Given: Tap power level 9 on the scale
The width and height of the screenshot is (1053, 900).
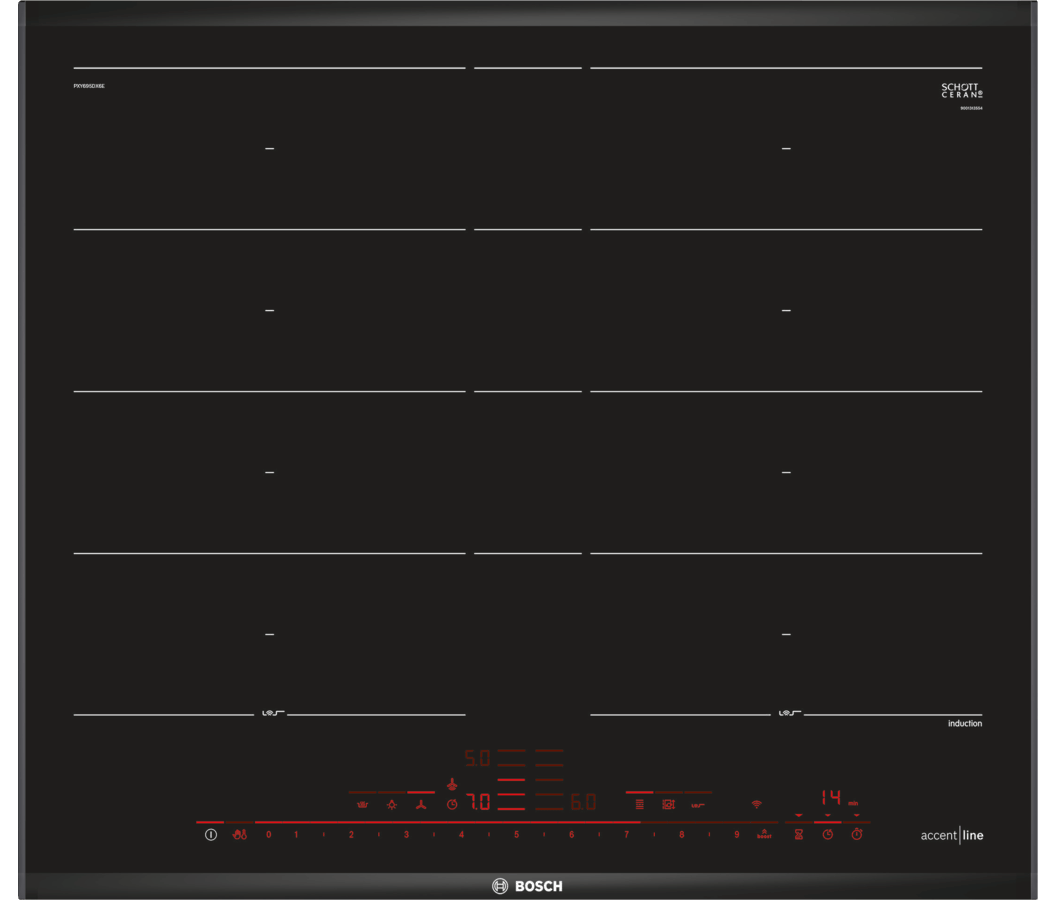Looking at the screenshot, I should tap(737, 835).
